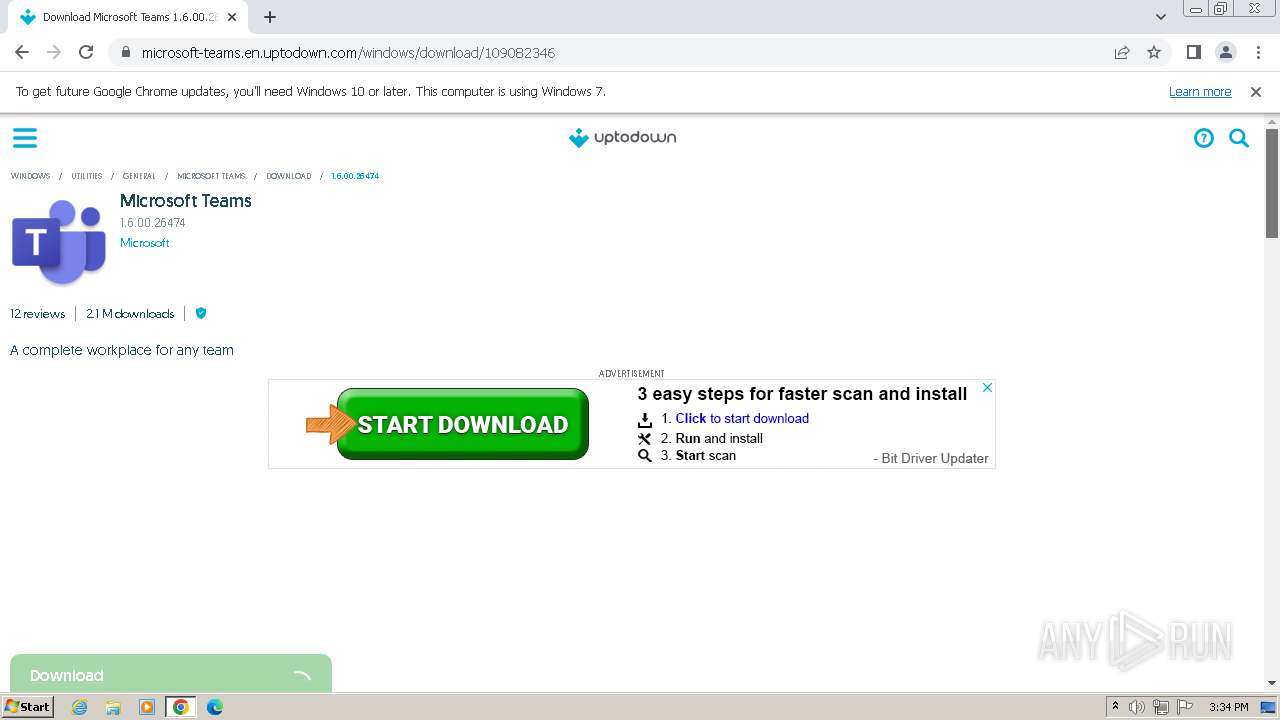The height and width of the screenshot is (720, 1280).
Task: Go to DOWNLOAD breadcrumb
Action: pos(288,176)
